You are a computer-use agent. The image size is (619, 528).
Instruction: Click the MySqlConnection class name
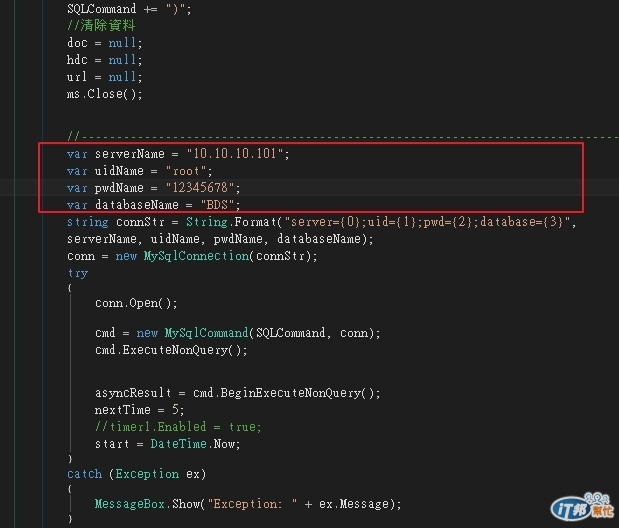coord(196,256)
